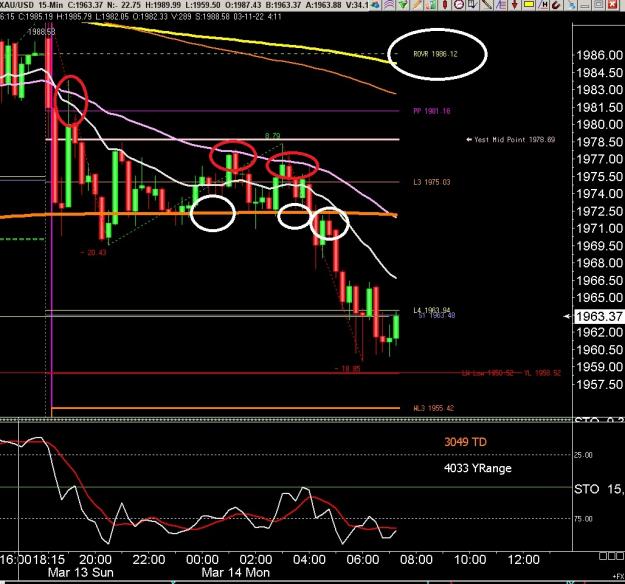Image resolution: width=625 pixels, height=584 pixels.
Task: Maximize the chart window
Action: 598,4
